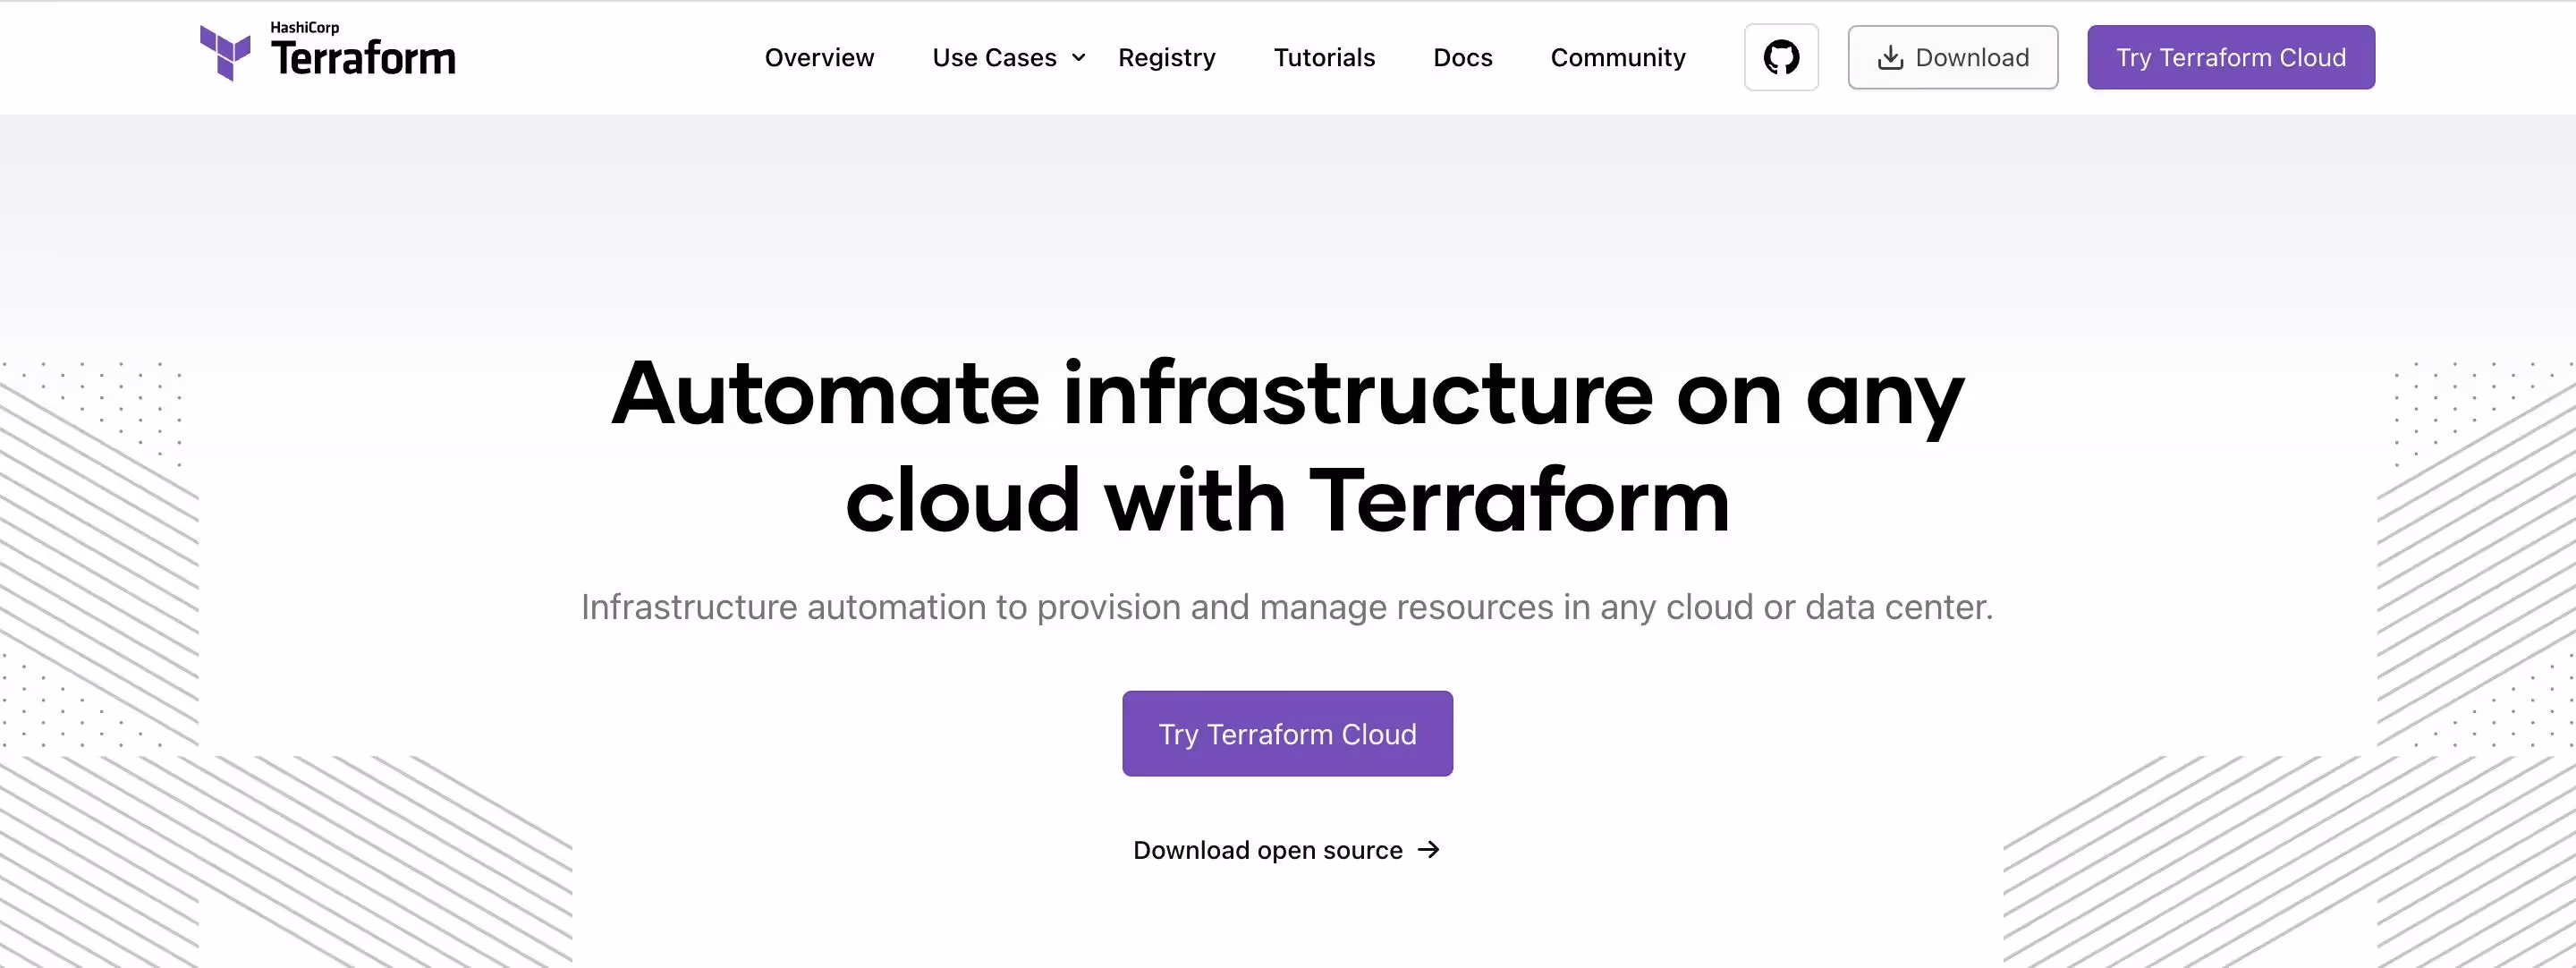Viewport: 2576px width, 968px height.
Task: Visit the Community page
Action: click(x=1617, y=57)
